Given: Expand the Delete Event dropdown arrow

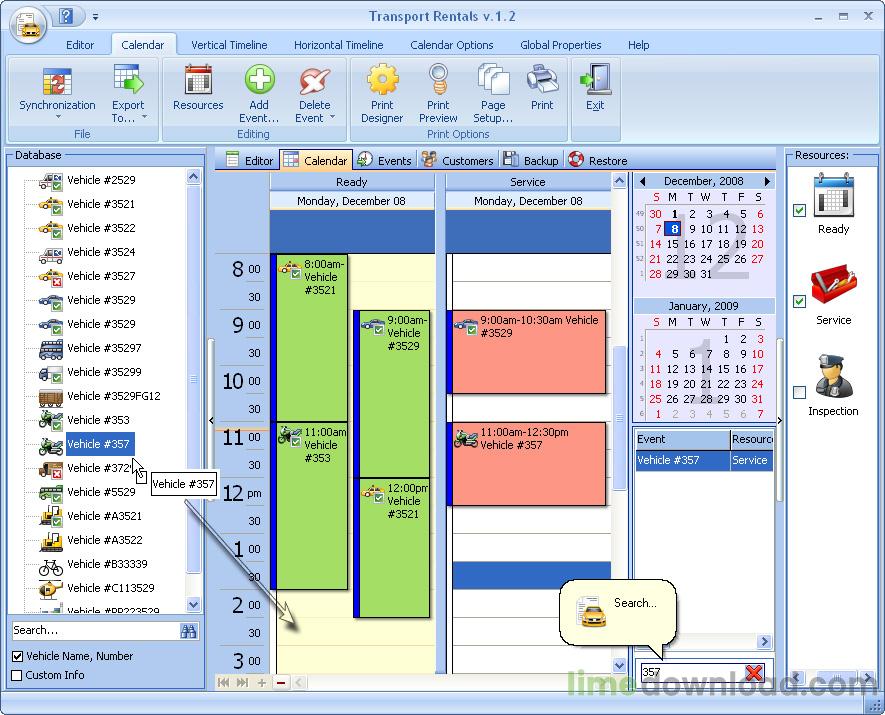Looking at the screenshot, I should click(x=332, y=117).
